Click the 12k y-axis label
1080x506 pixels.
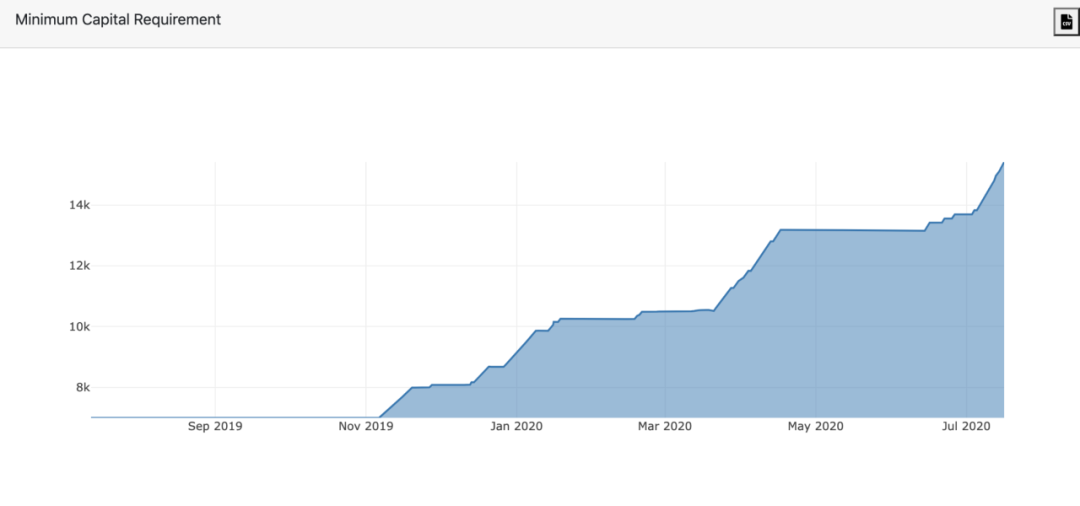click(81, 266)
